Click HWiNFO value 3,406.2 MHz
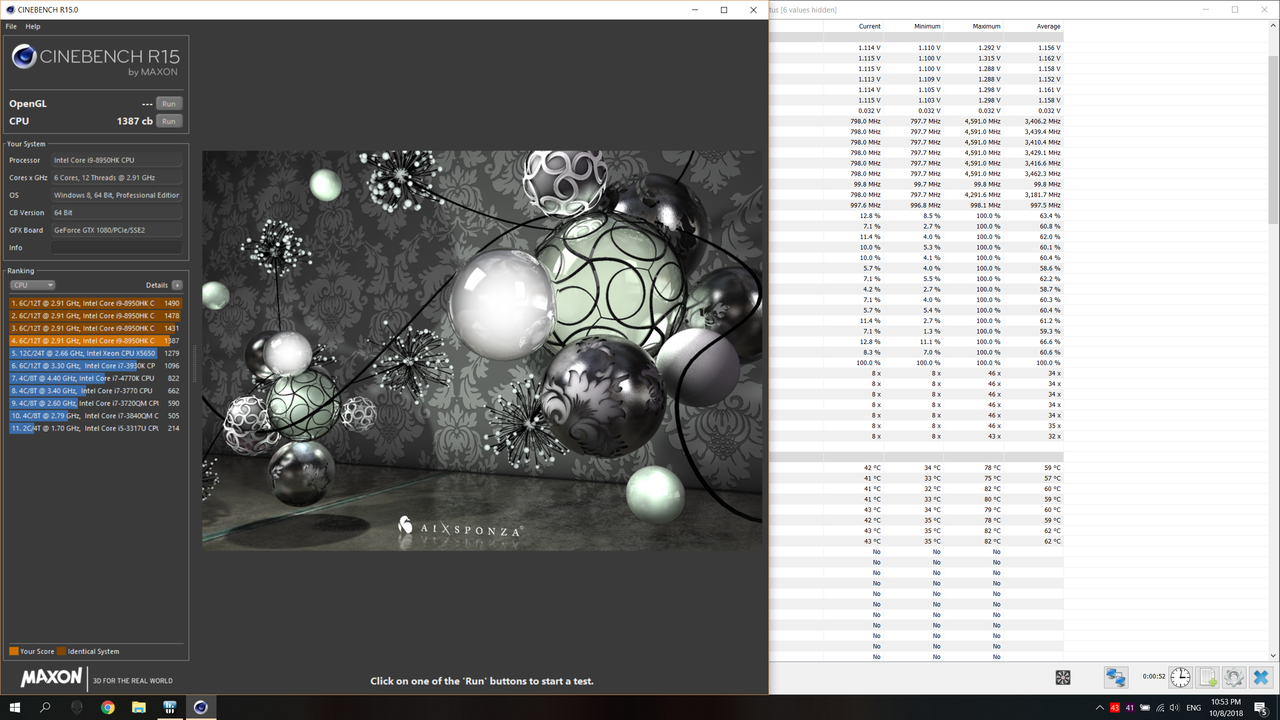1280x720 pixels. (1042, 121)
